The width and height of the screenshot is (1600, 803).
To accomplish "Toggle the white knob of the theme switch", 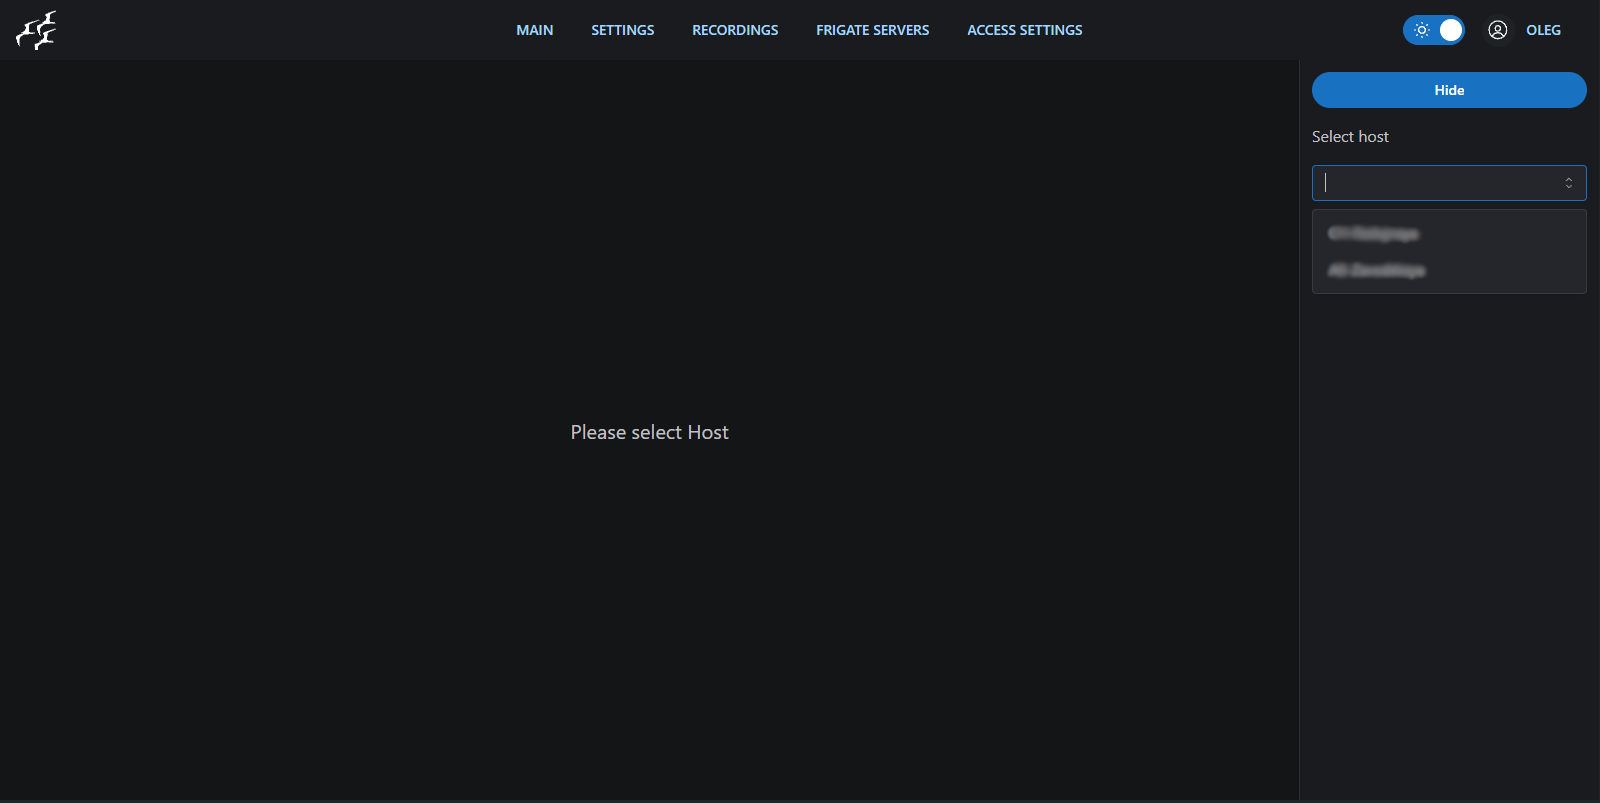I will pyautogui.click(x=1450, y=30).
